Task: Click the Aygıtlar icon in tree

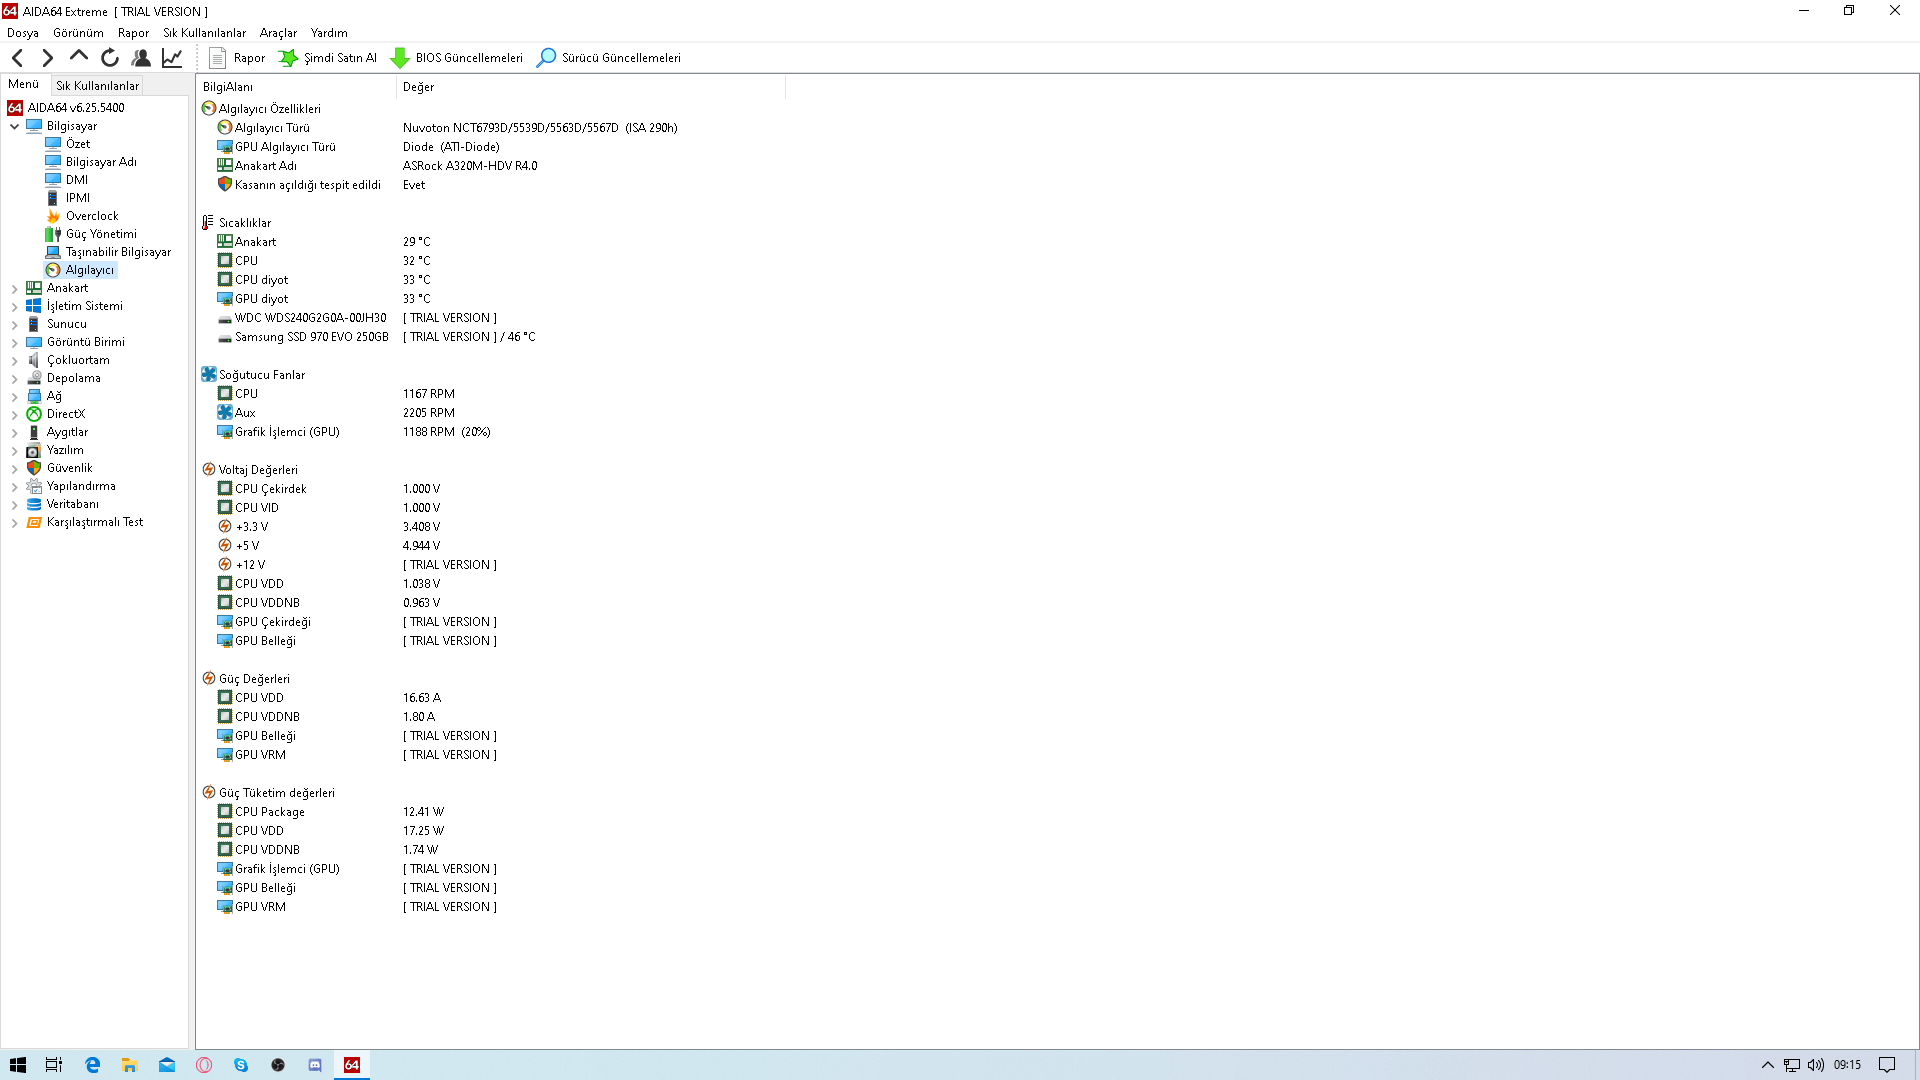Action: tap(34, 432)
